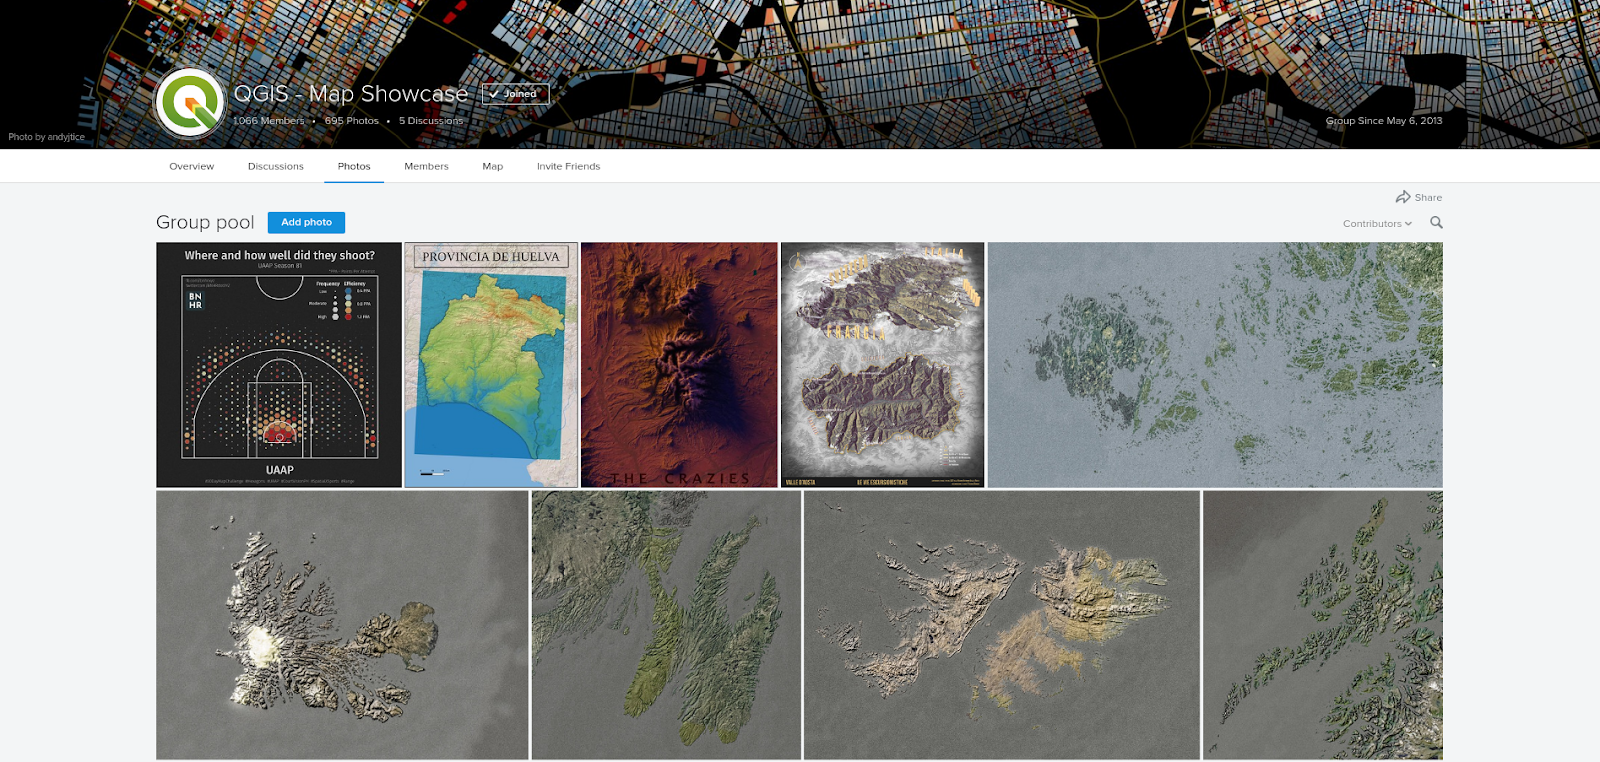1600x762 pixels.
Task: Click the QGIS group logo avatar
Action: pyautogui.click(x=189, y=103)
